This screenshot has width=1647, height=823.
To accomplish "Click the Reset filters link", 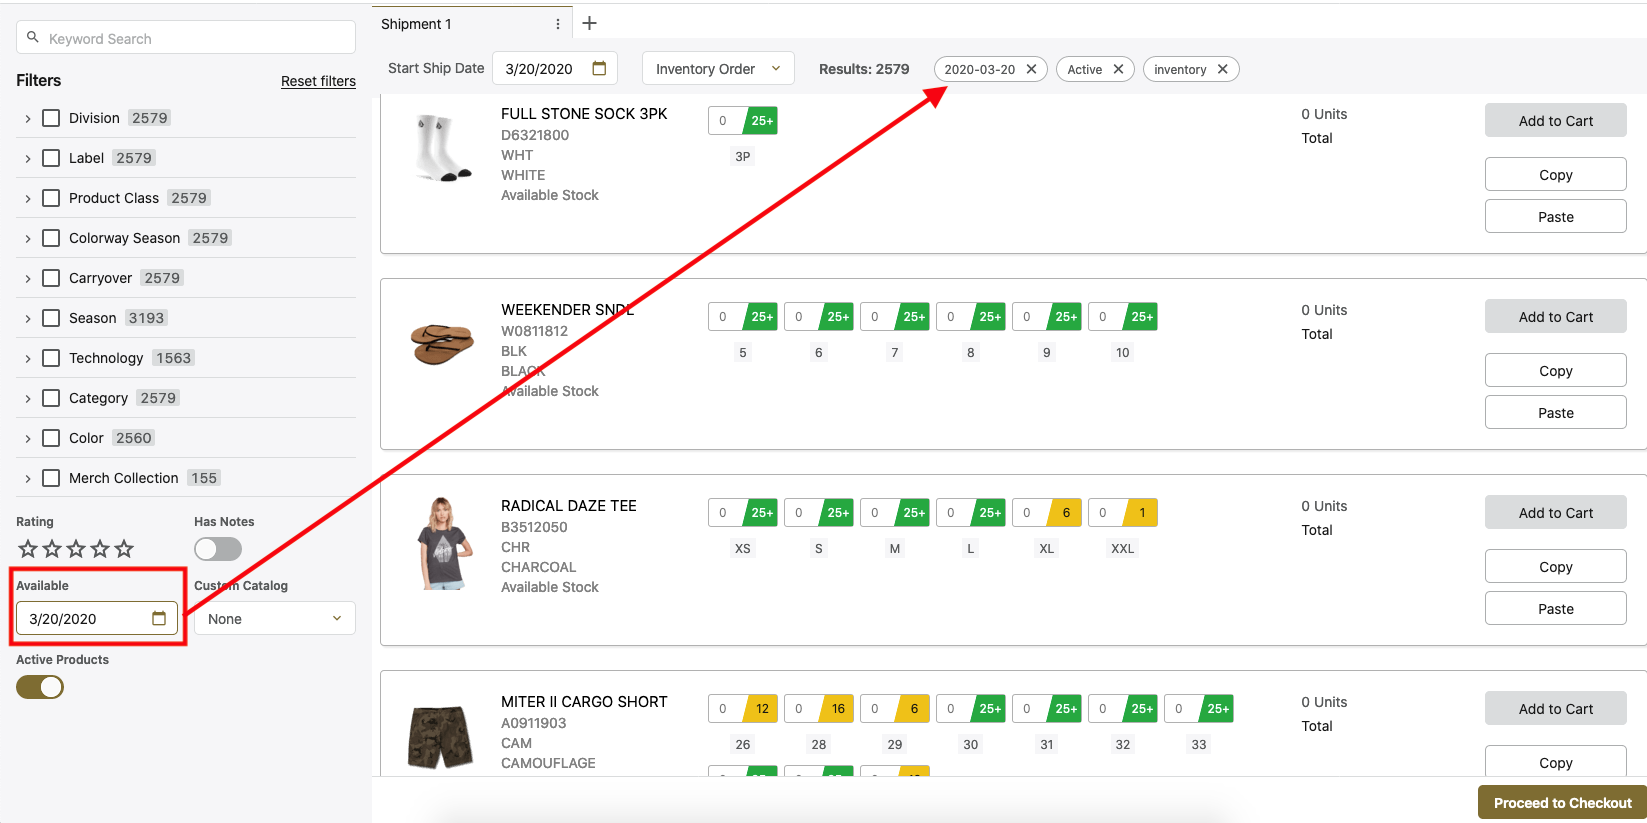I will pyautogui.click(x=318, y=81).
